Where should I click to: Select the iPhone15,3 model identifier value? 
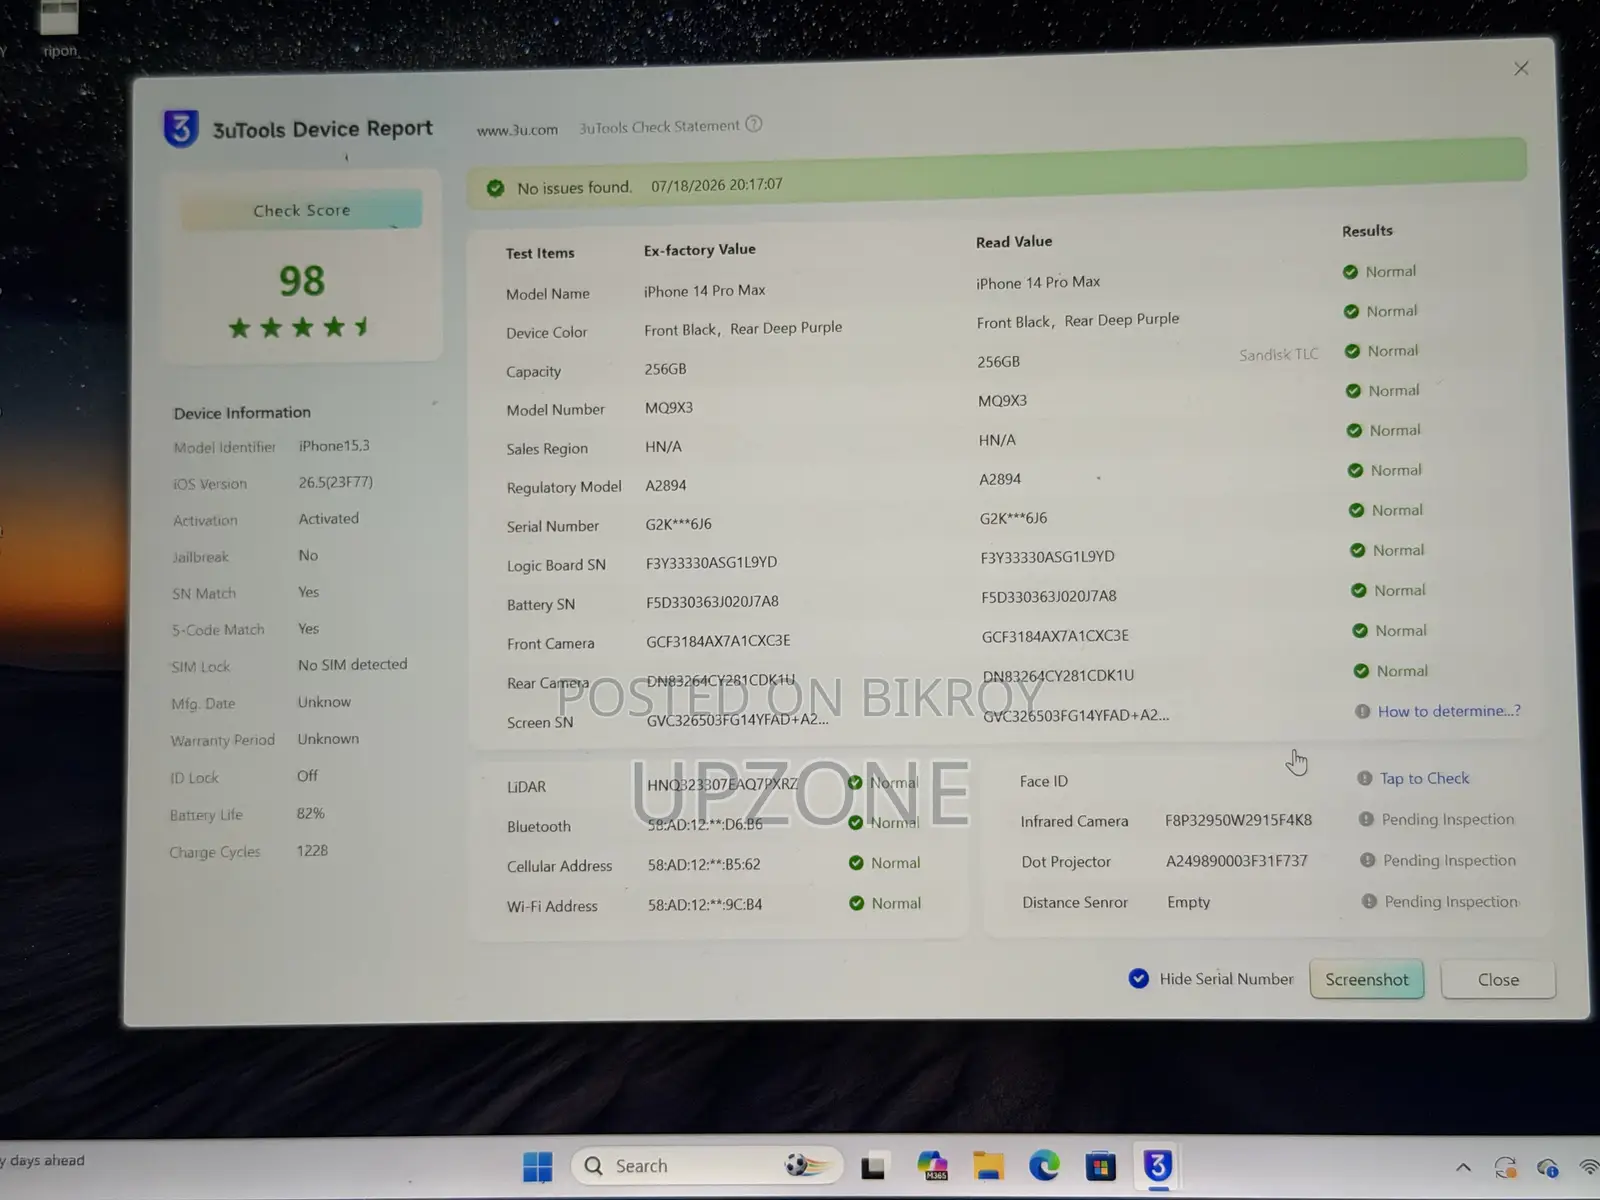[334, 446]
